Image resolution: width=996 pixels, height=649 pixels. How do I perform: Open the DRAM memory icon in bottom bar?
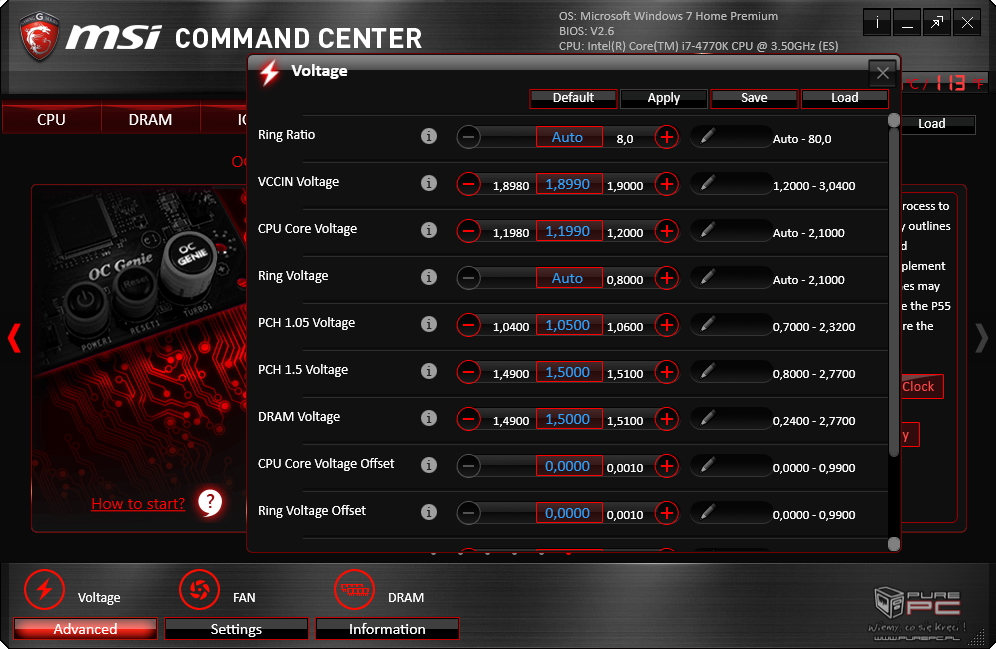[354, 589]
